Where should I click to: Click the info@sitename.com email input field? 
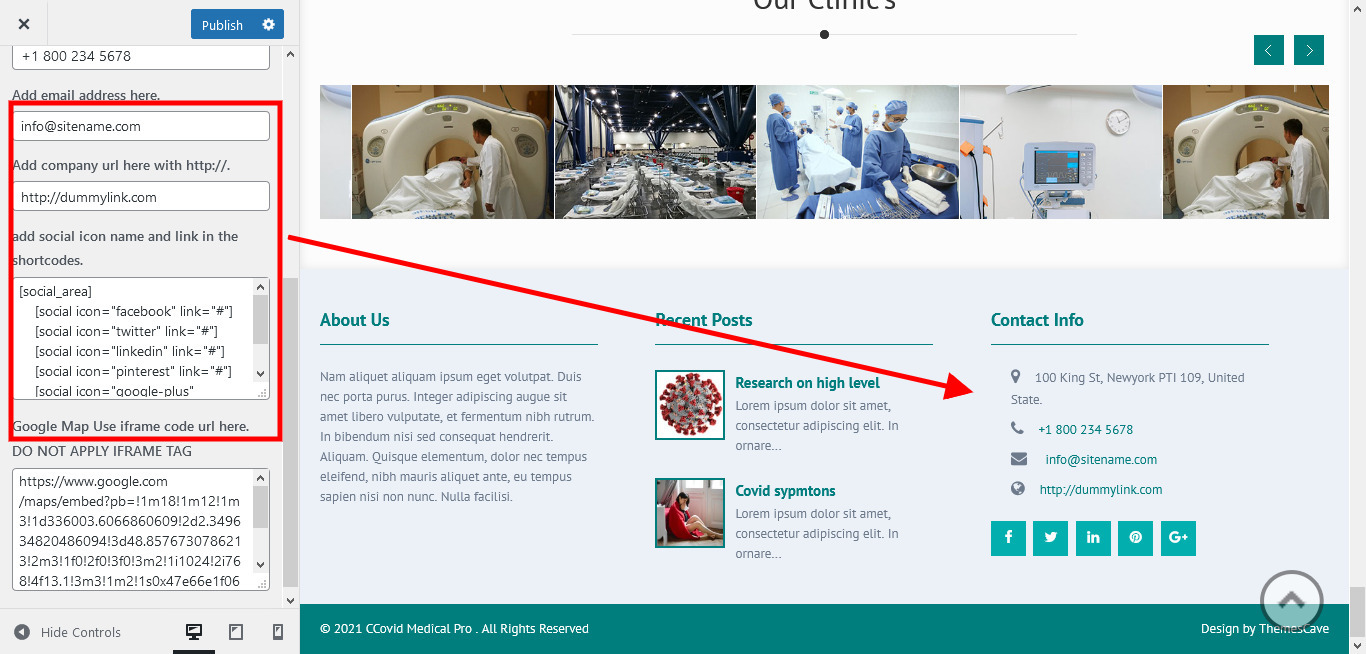click(141, 126)
